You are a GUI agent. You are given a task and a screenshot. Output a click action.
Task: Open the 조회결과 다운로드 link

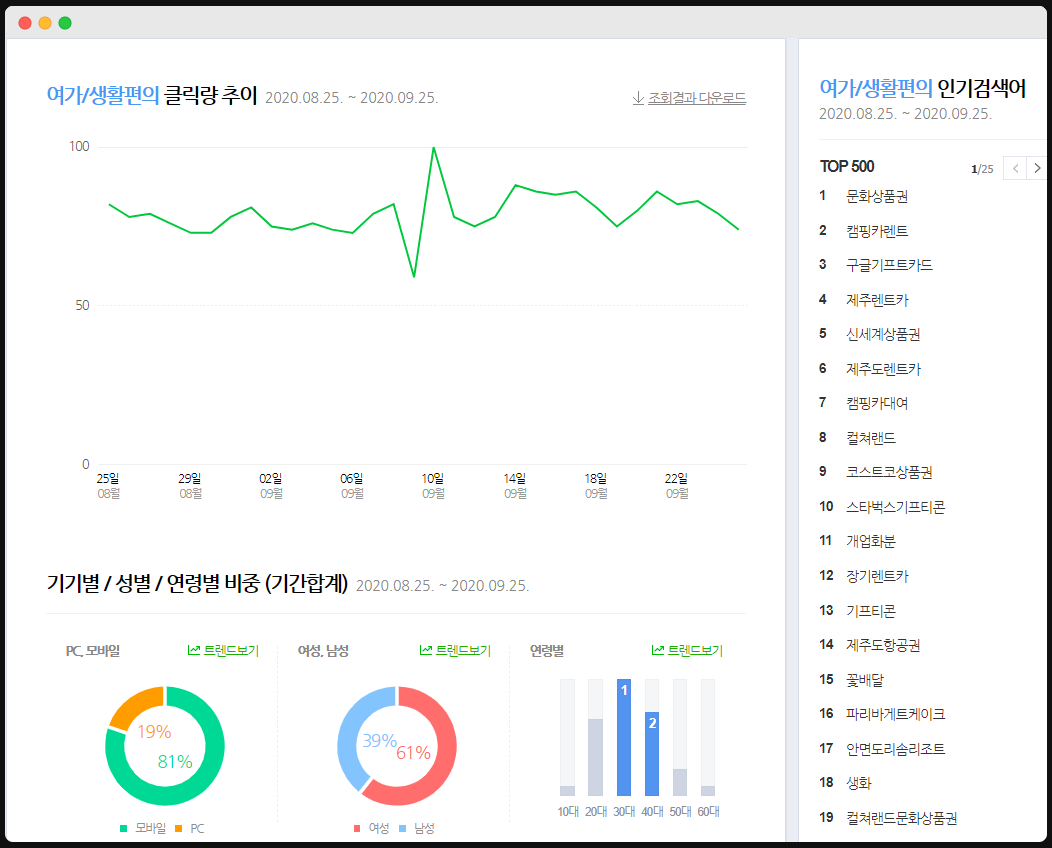[696, 98]
